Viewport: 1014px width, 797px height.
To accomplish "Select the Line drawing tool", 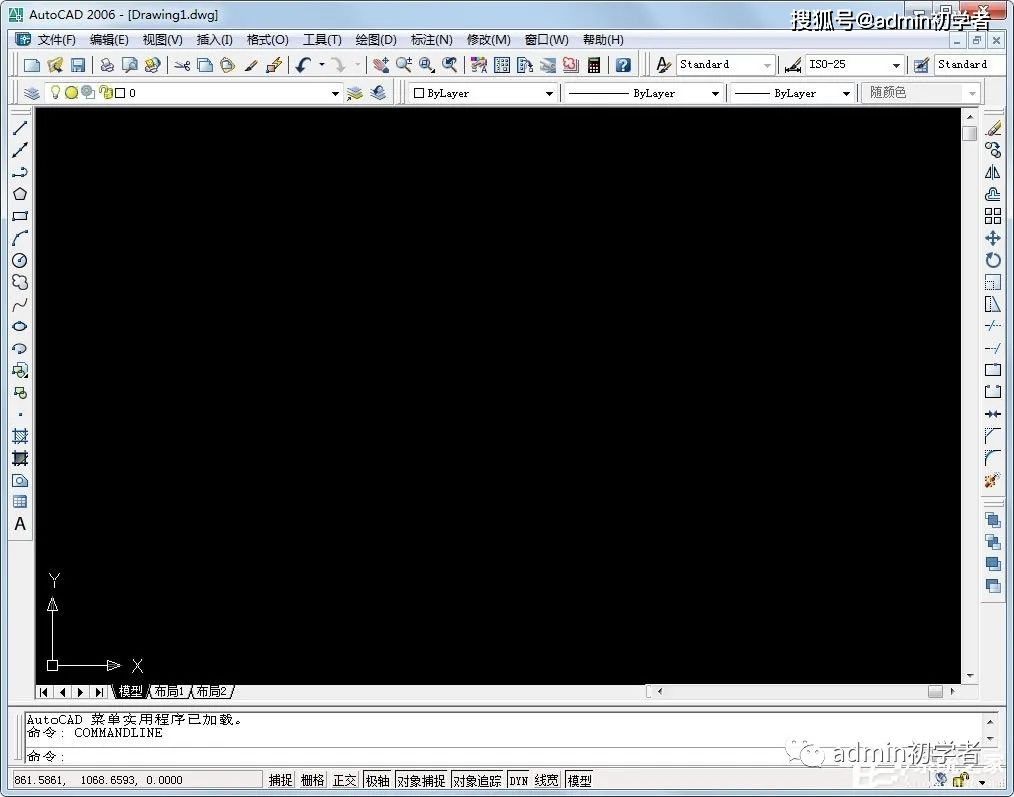I will click(x=19, y=128).
